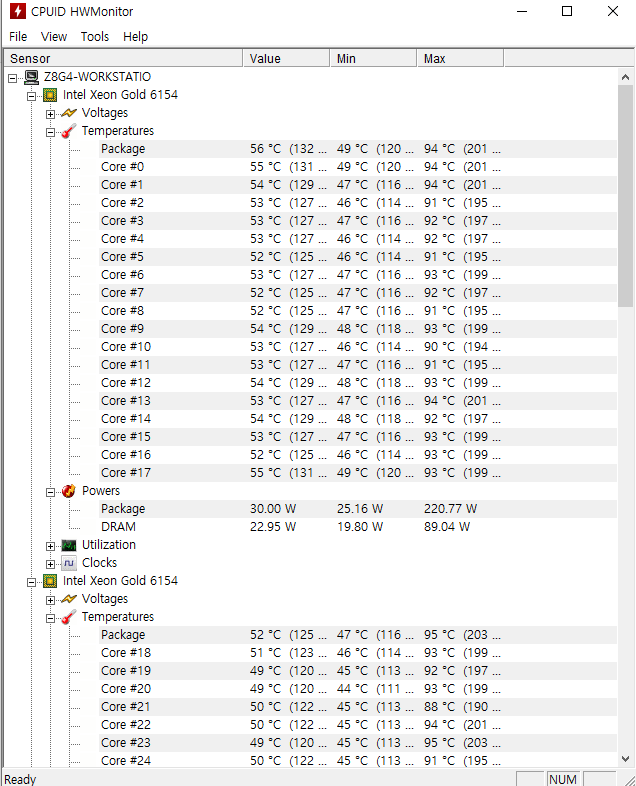Expand the first CPU Voltages node

point(50,114)
